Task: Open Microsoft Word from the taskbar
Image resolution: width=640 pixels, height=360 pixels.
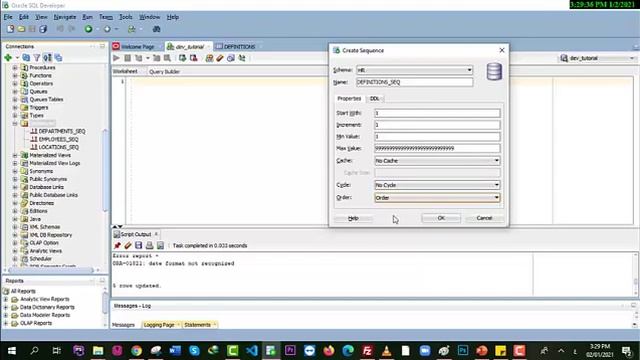Action: click(175, 351)
